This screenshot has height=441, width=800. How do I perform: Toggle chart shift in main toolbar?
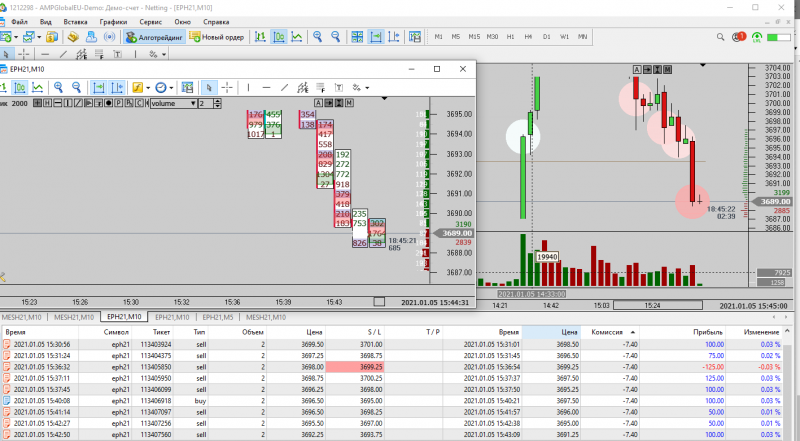coord(393,37)
